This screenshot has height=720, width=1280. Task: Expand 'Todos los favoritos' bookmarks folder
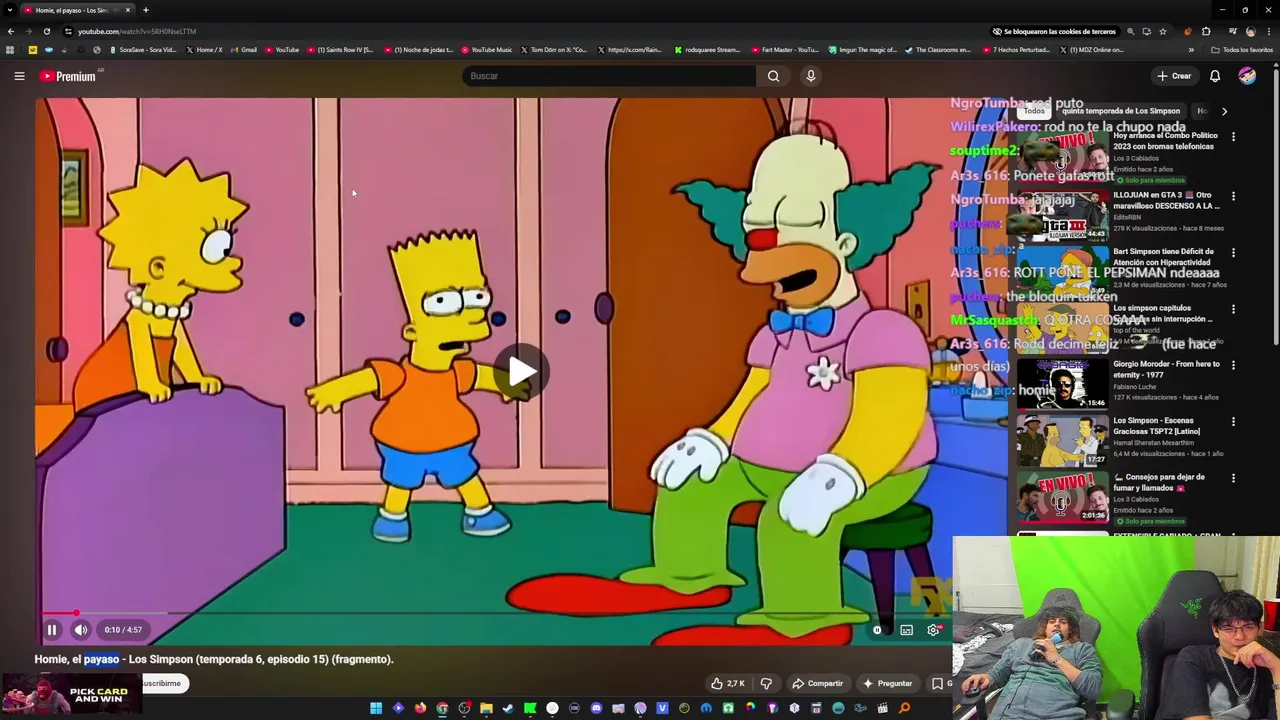click(x=1242, y=50)
